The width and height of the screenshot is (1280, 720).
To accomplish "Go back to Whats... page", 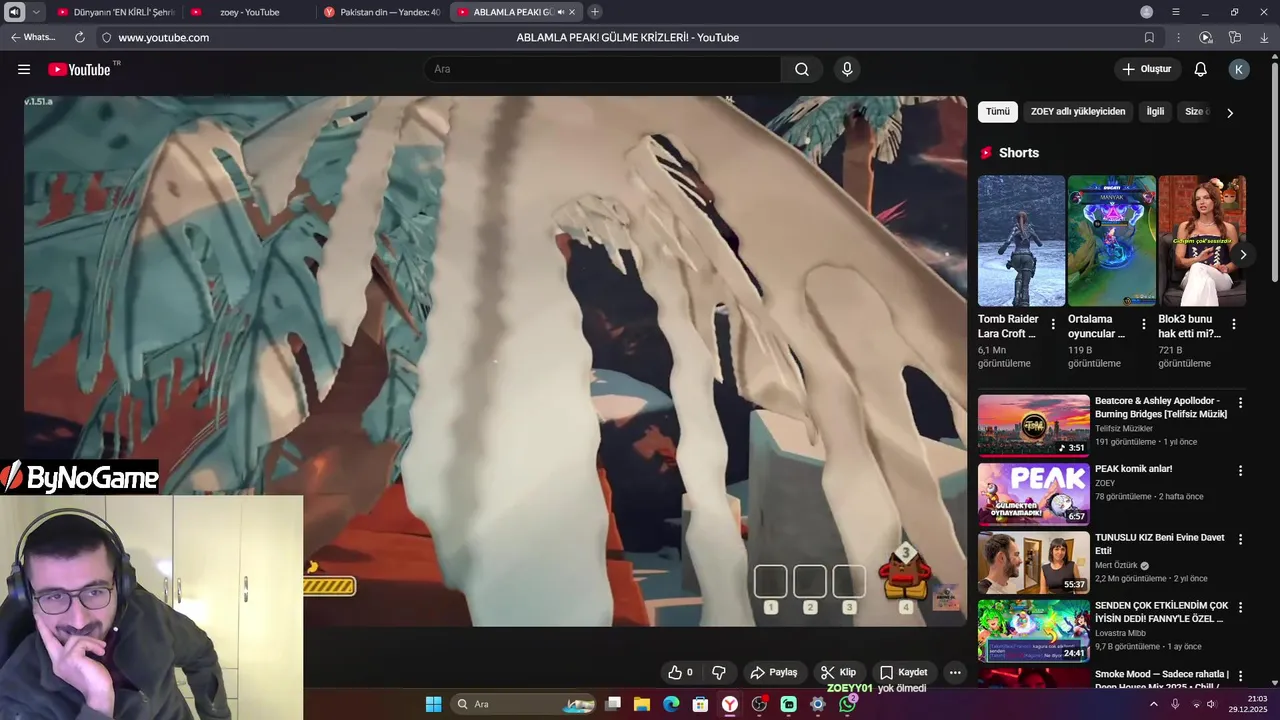I will point(32,37).
